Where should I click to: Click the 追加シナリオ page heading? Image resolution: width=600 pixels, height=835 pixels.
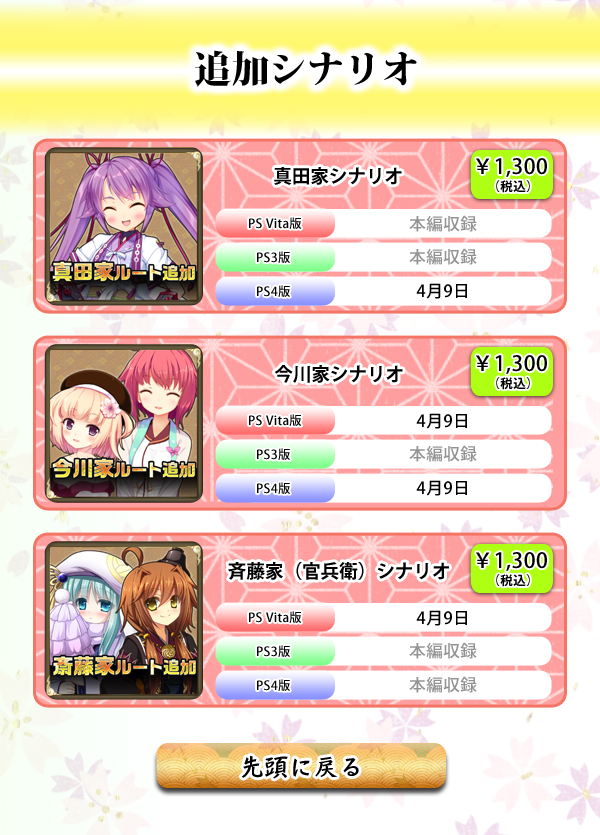point(305,69)
